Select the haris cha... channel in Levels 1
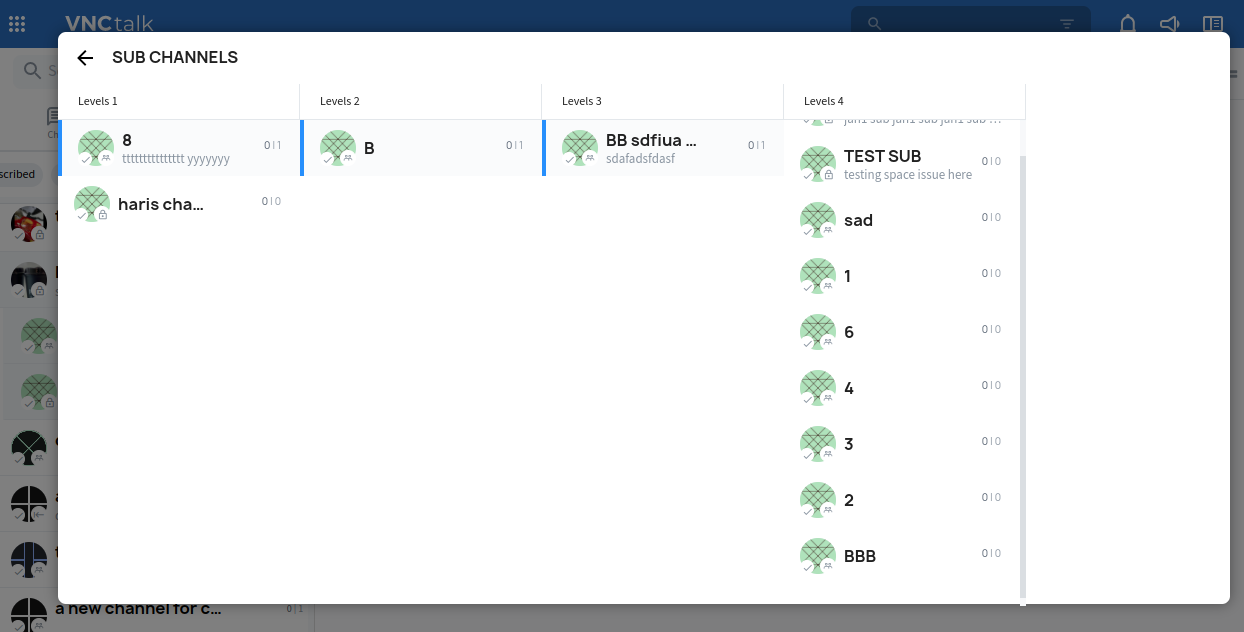This screenshot has height=632, width=1244. pyautogui.click(x=160, y=204)
